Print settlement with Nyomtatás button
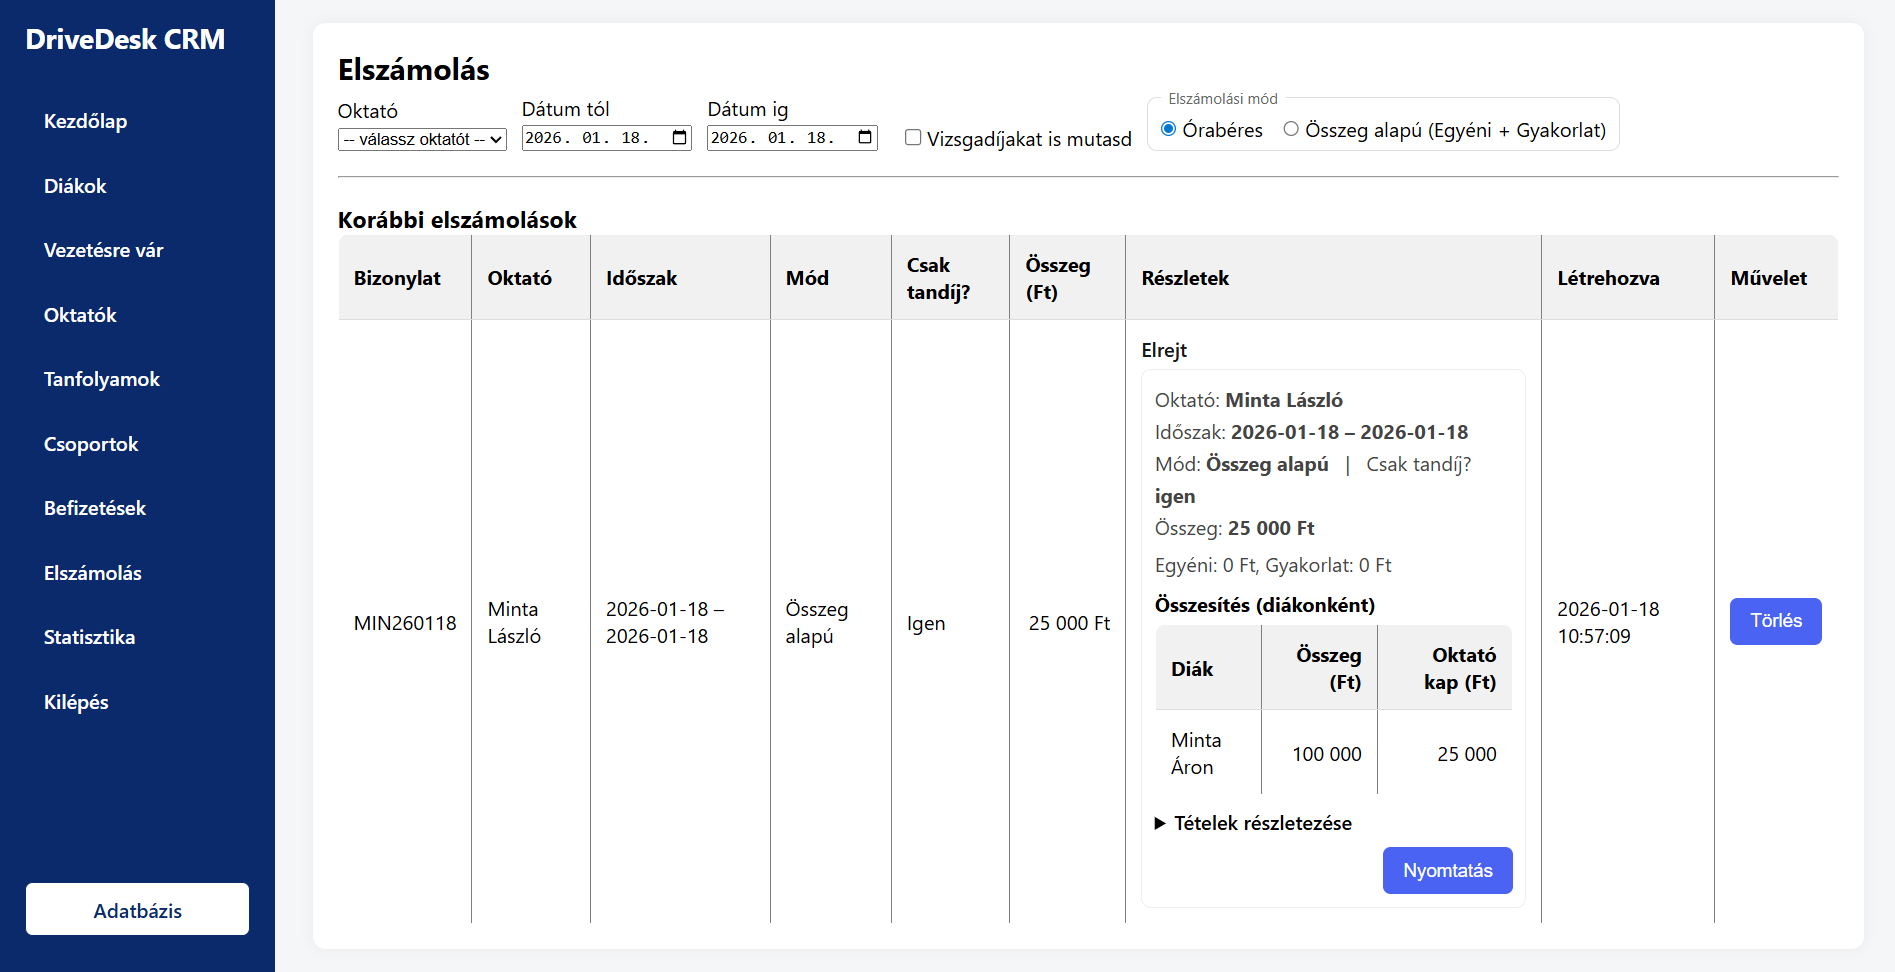 (1447, 871)
